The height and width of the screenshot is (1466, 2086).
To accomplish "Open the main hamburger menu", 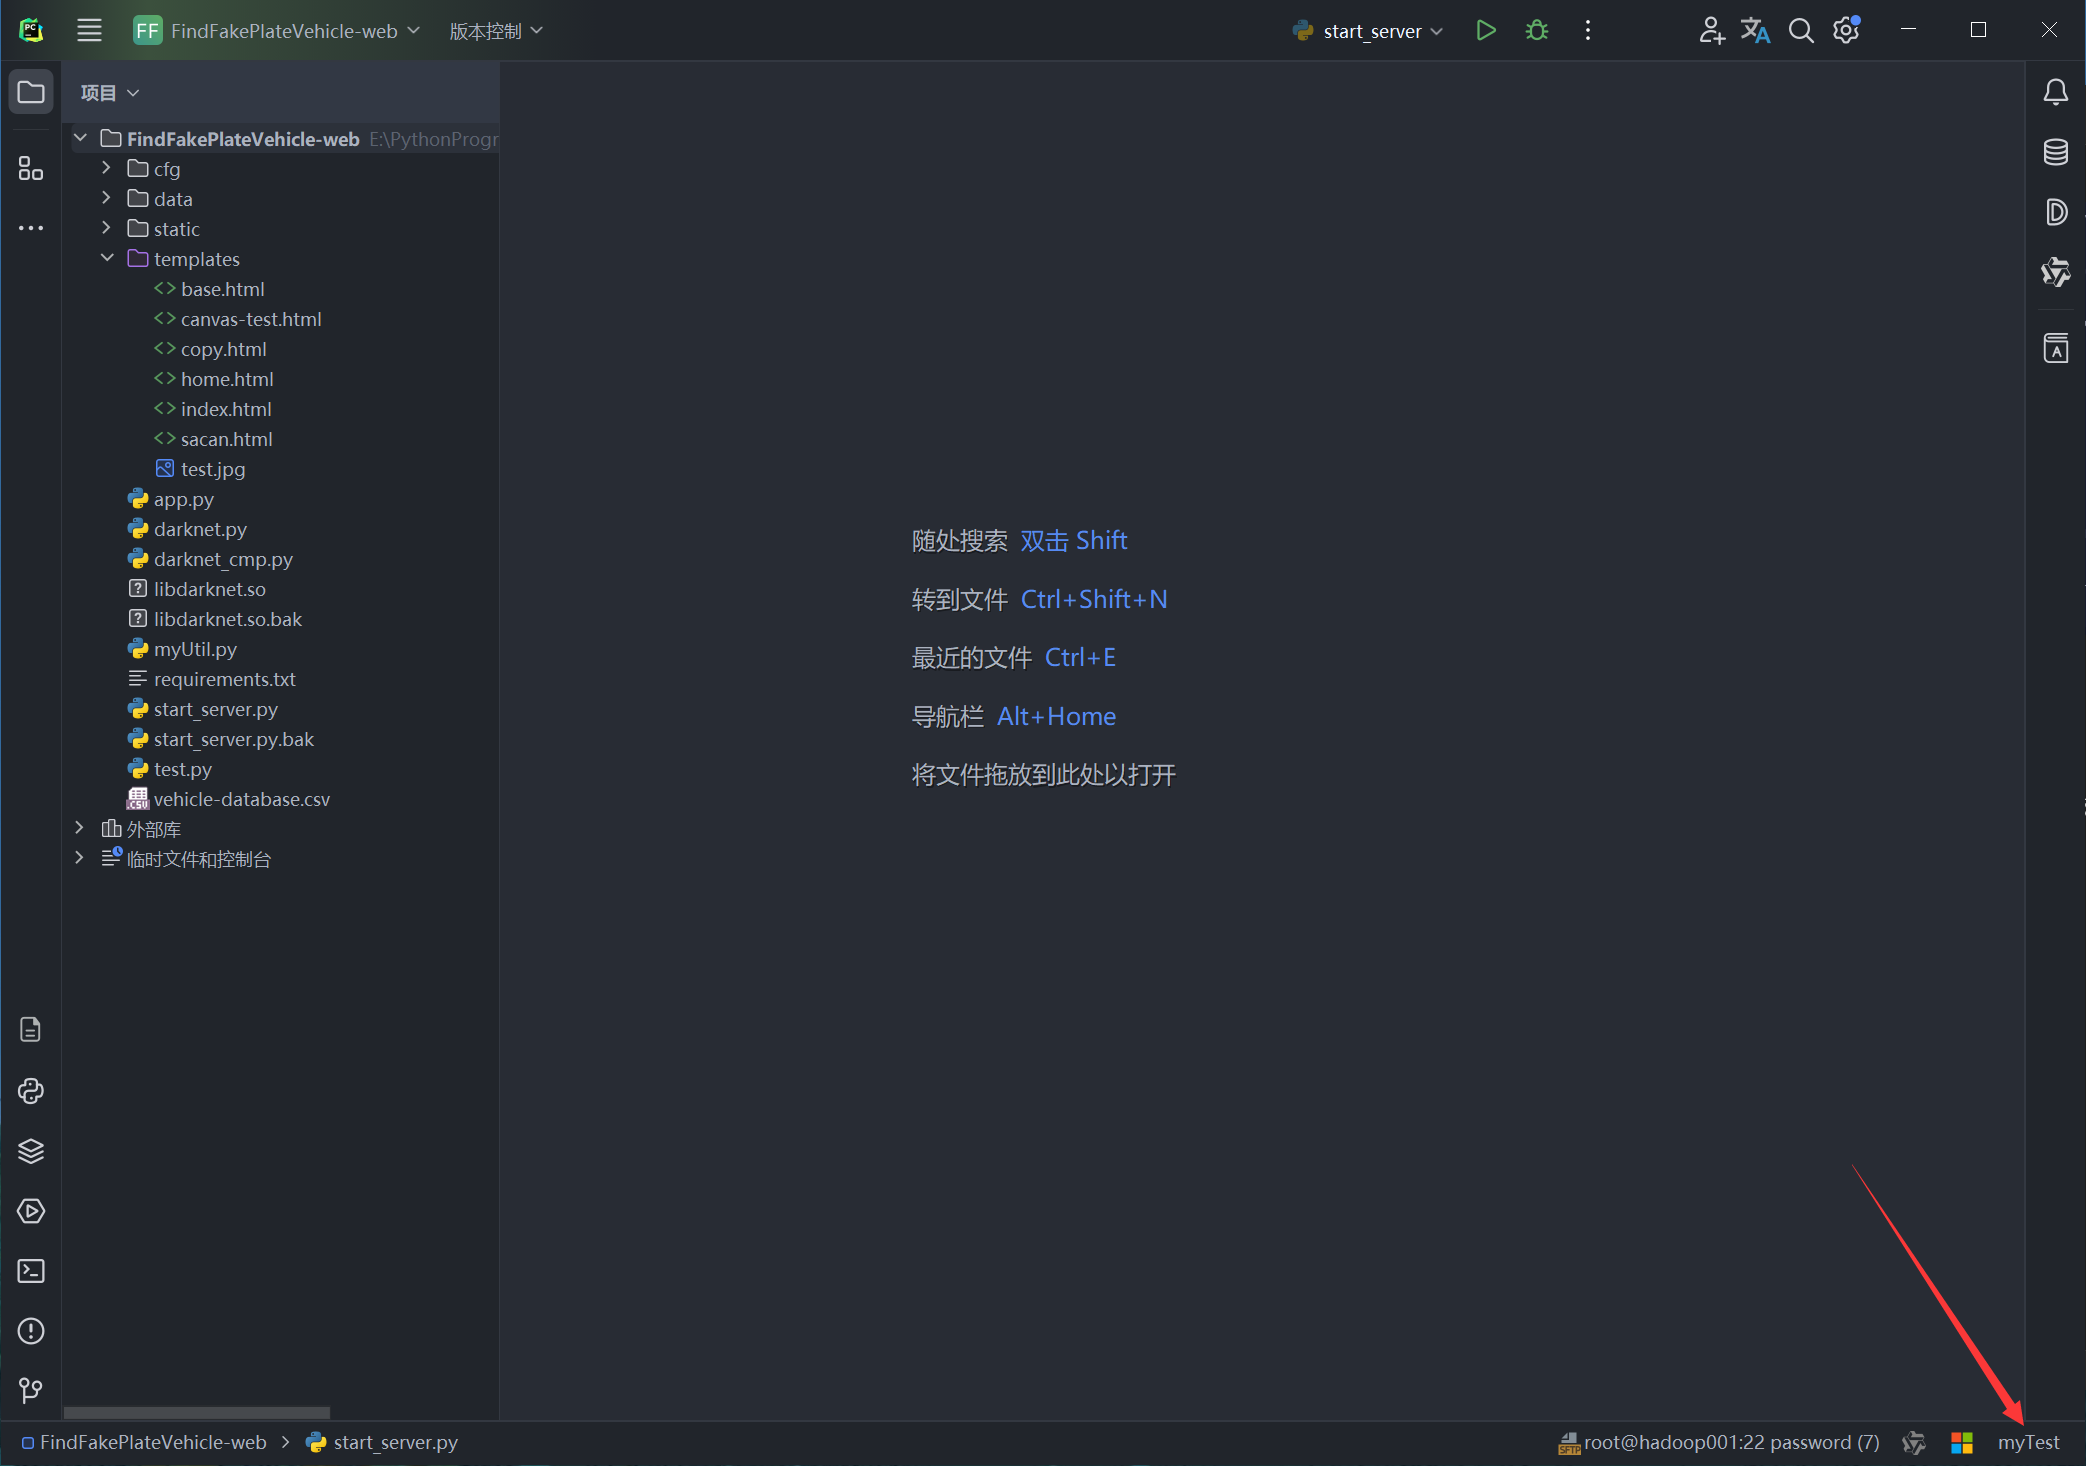I will (89, 30).
